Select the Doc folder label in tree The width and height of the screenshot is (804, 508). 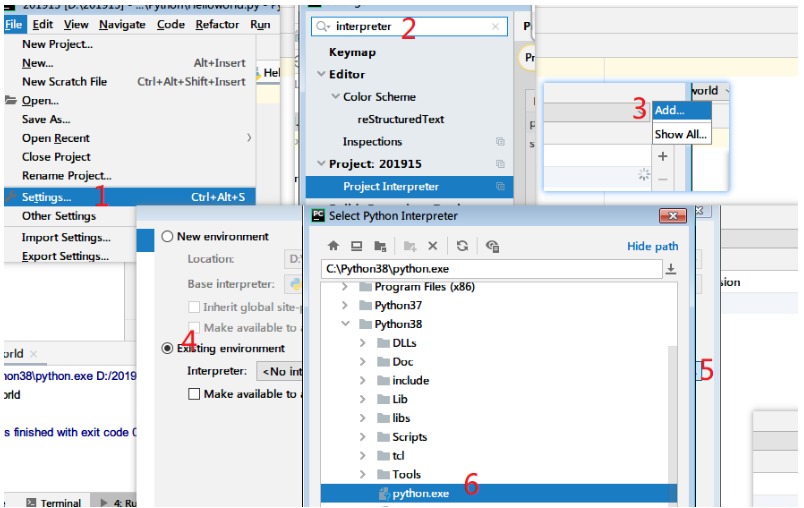click(403, 361)
